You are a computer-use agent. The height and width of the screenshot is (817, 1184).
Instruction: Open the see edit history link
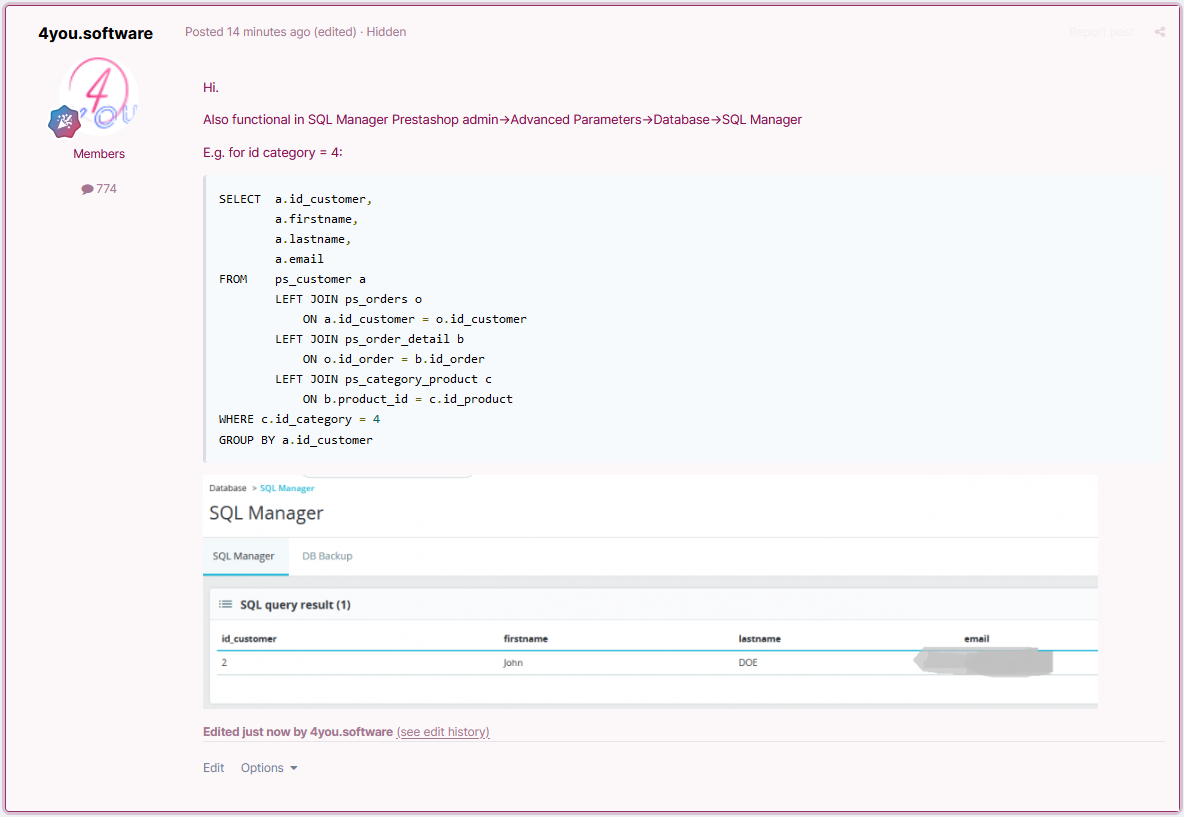coord(443,732)
